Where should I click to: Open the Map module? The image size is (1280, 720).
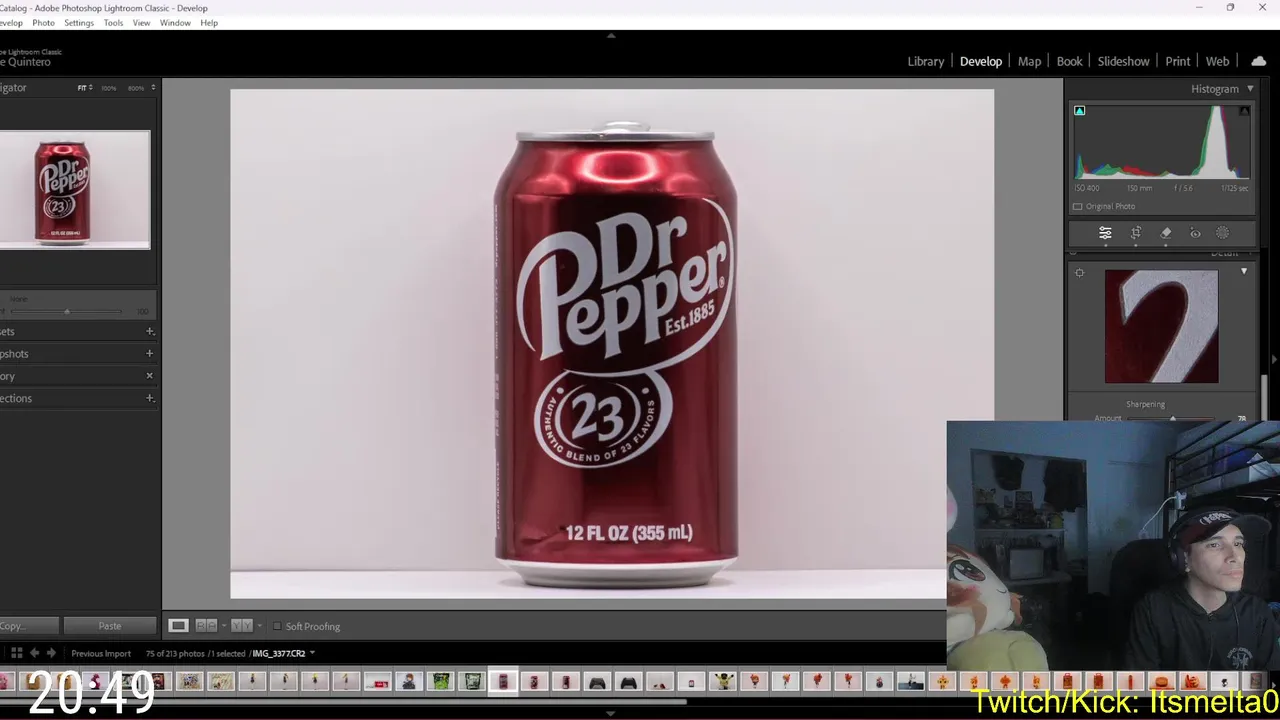(1029, 61)
